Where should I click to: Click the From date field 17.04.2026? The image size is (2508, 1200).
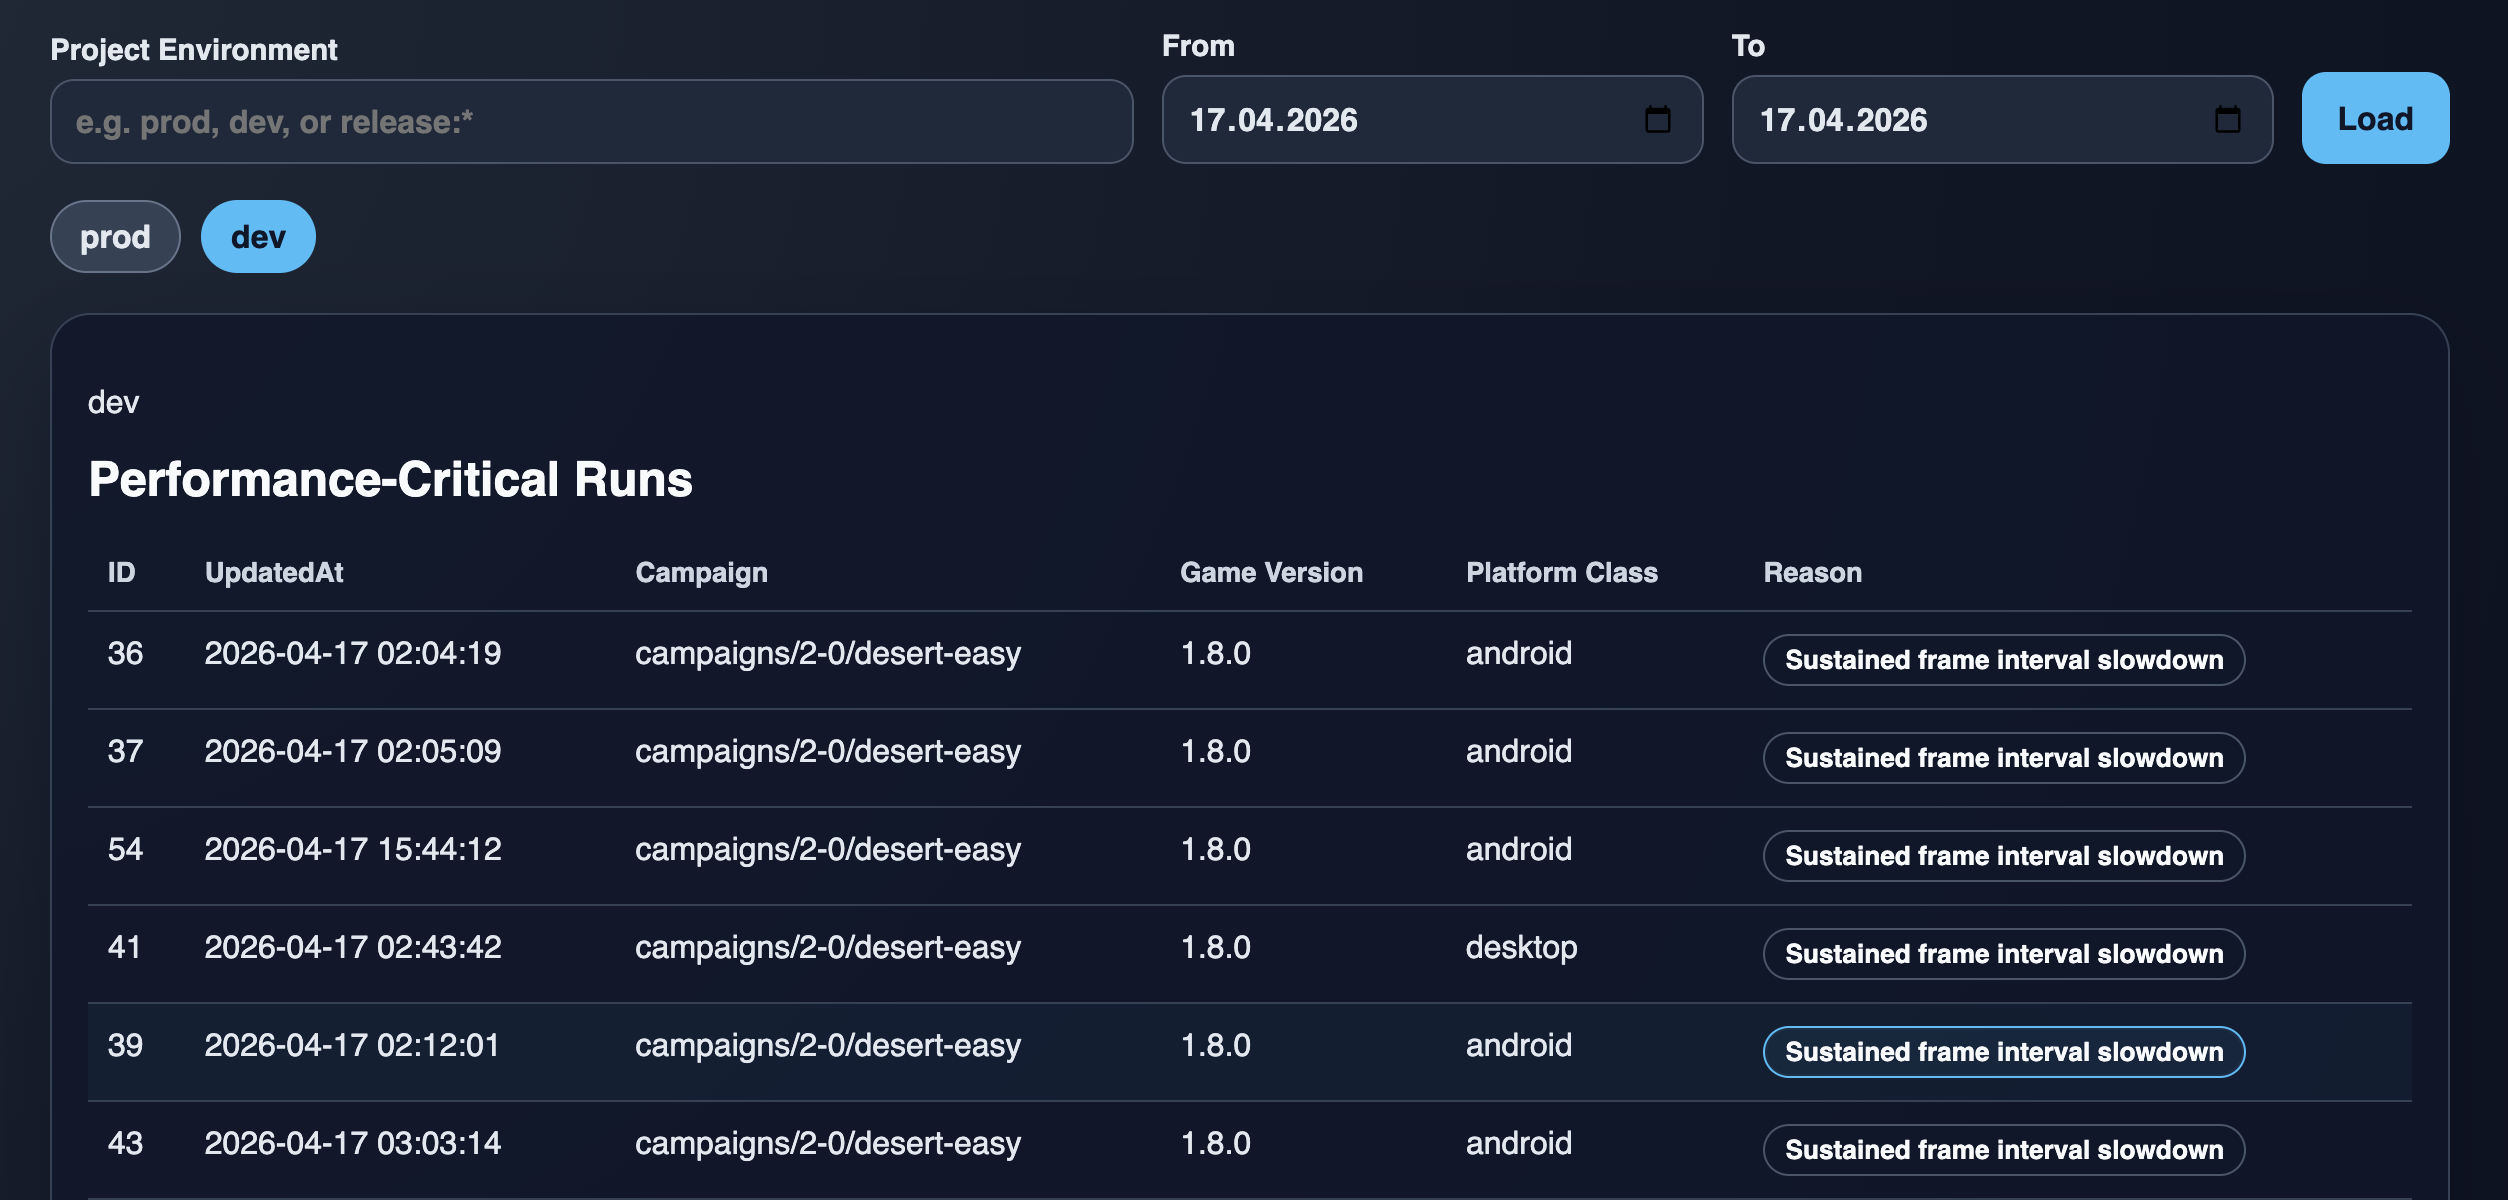(x=1400, y=120)
